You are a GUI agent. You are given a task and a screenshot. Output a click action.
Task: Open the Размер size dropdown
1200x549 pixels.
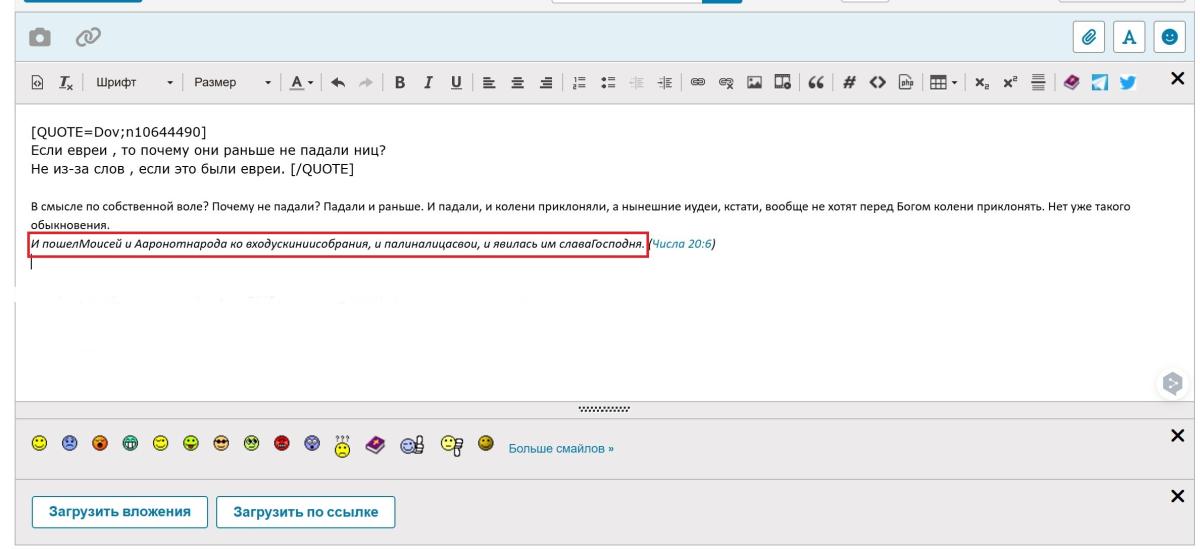[x=231, y=82]
